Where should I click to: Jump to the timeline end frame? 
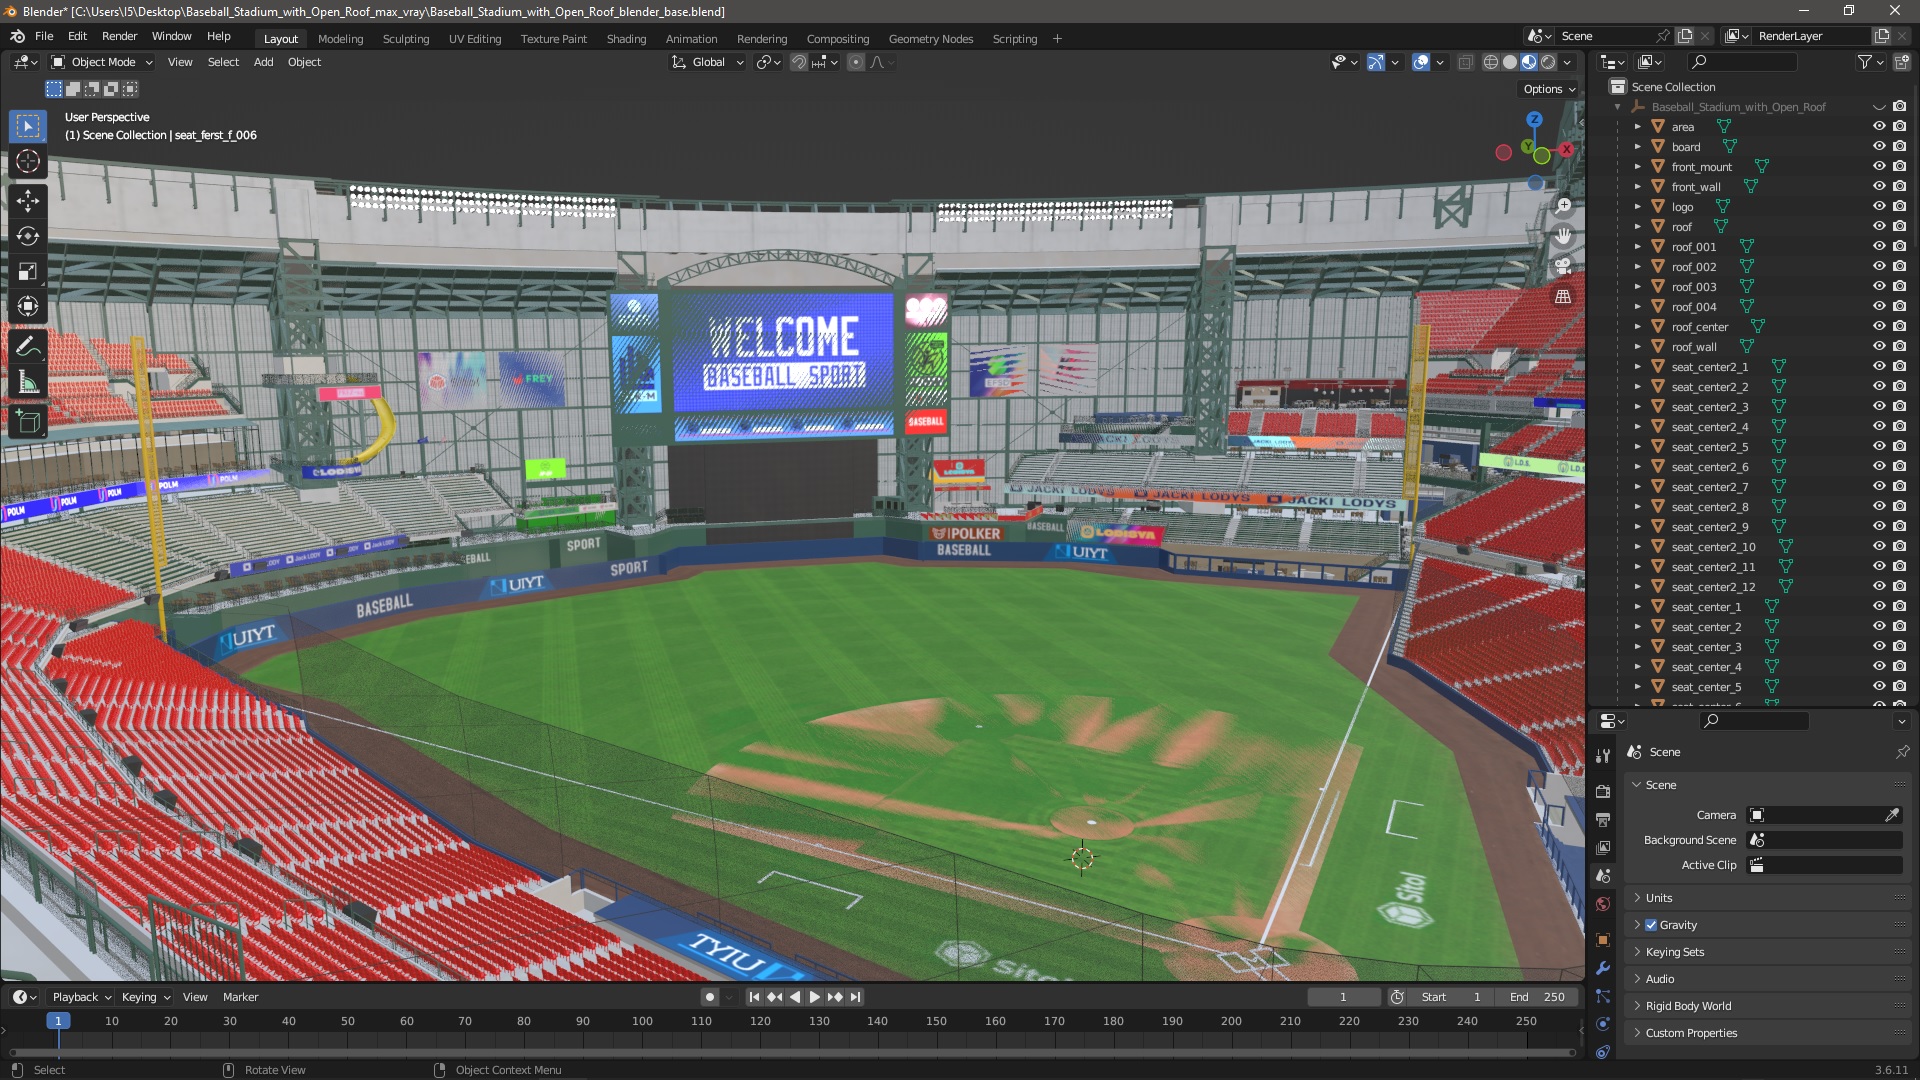855,997
